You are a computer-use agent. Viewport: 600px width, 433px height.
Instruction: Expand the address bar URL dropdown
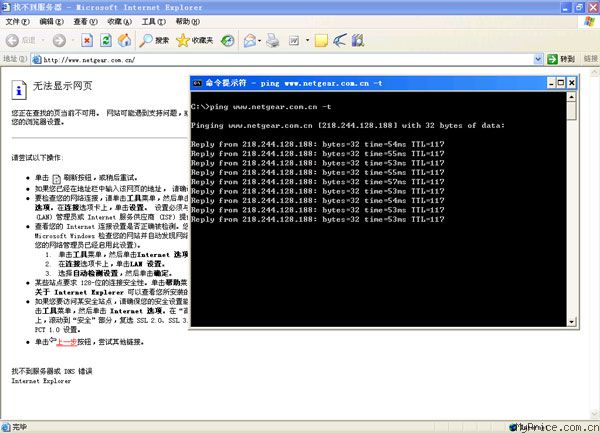pos(538,59)
